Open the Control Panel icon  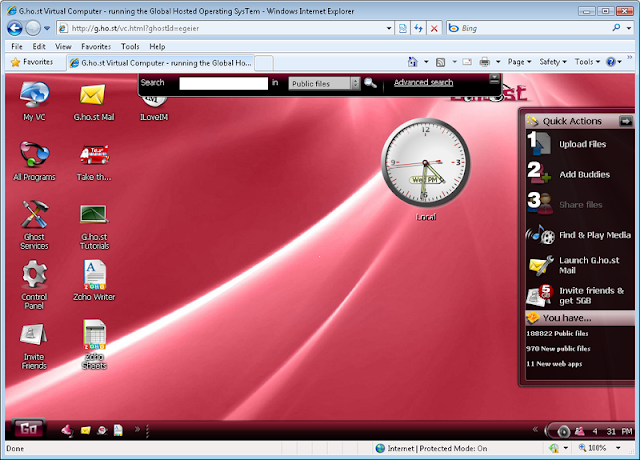click(34, 285)
